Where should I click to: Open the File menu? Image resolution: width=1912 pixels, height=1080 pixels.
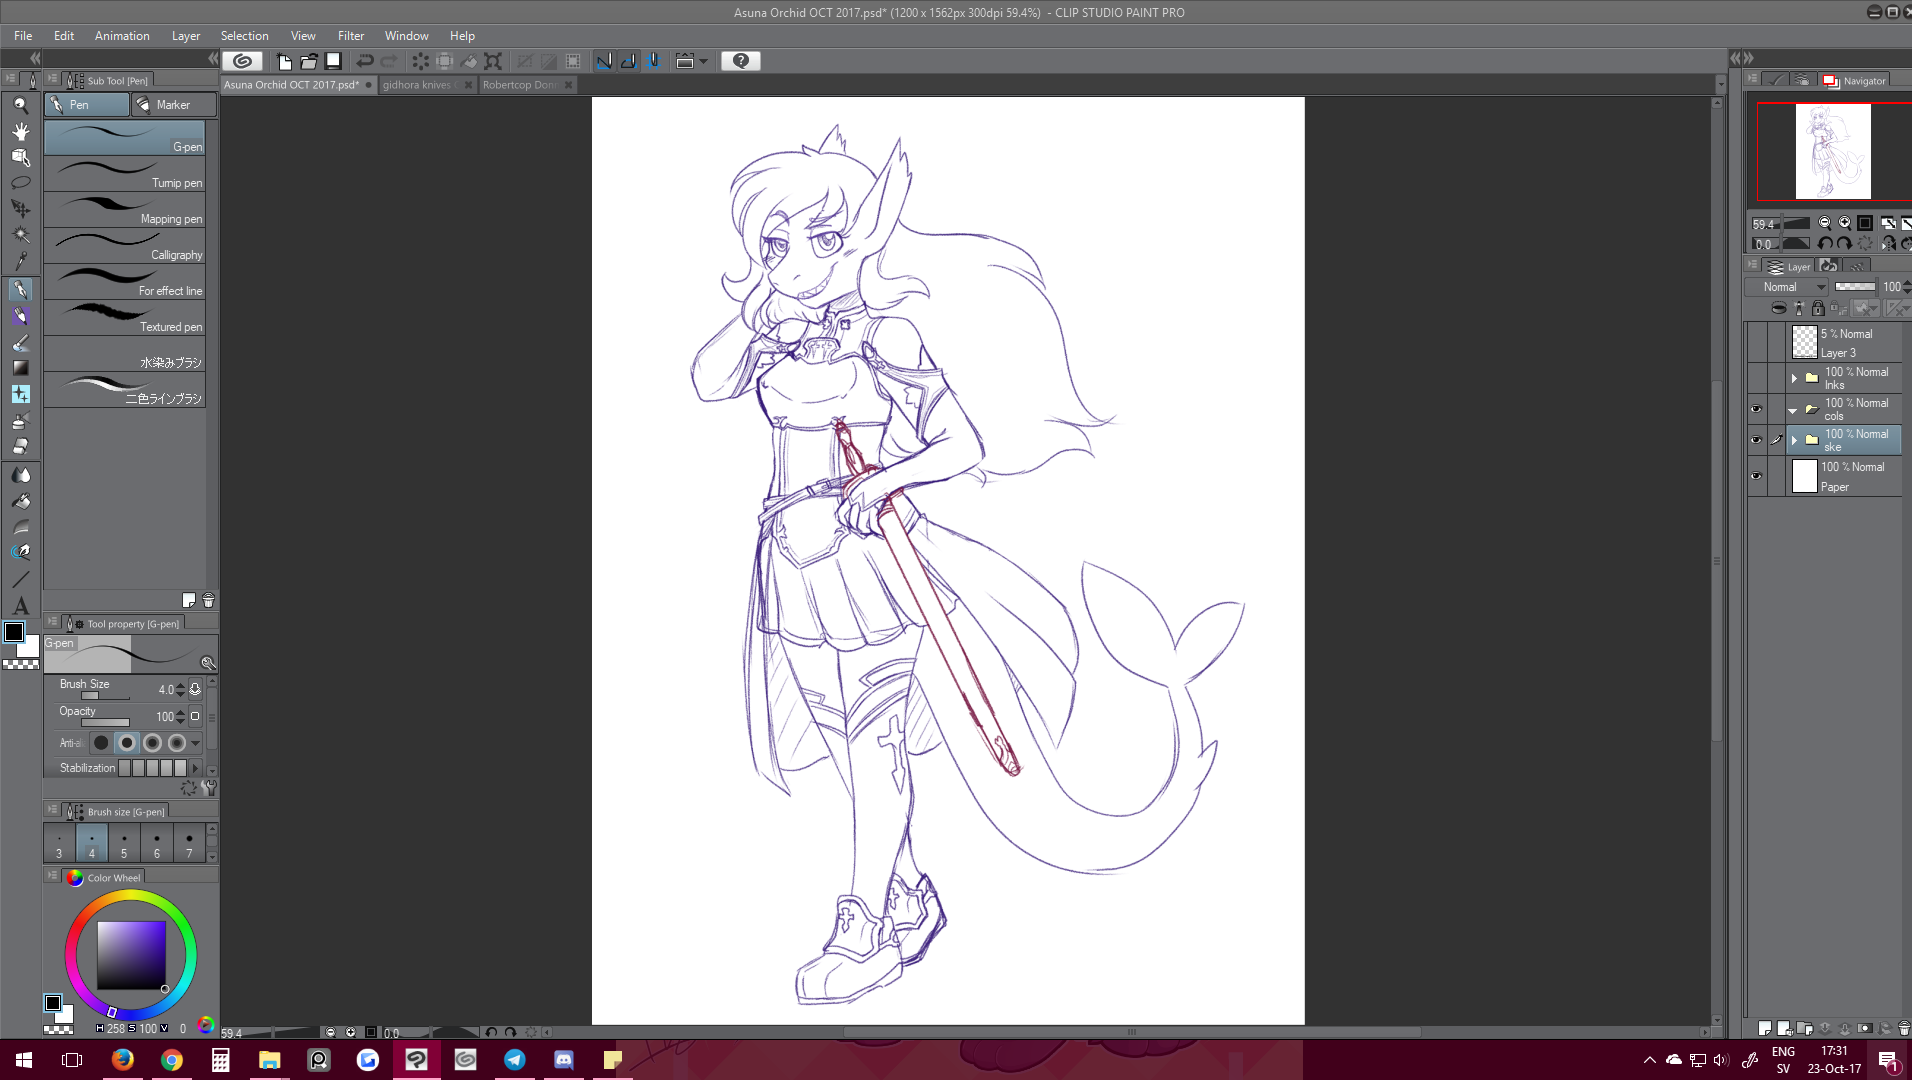coord(23,35)
